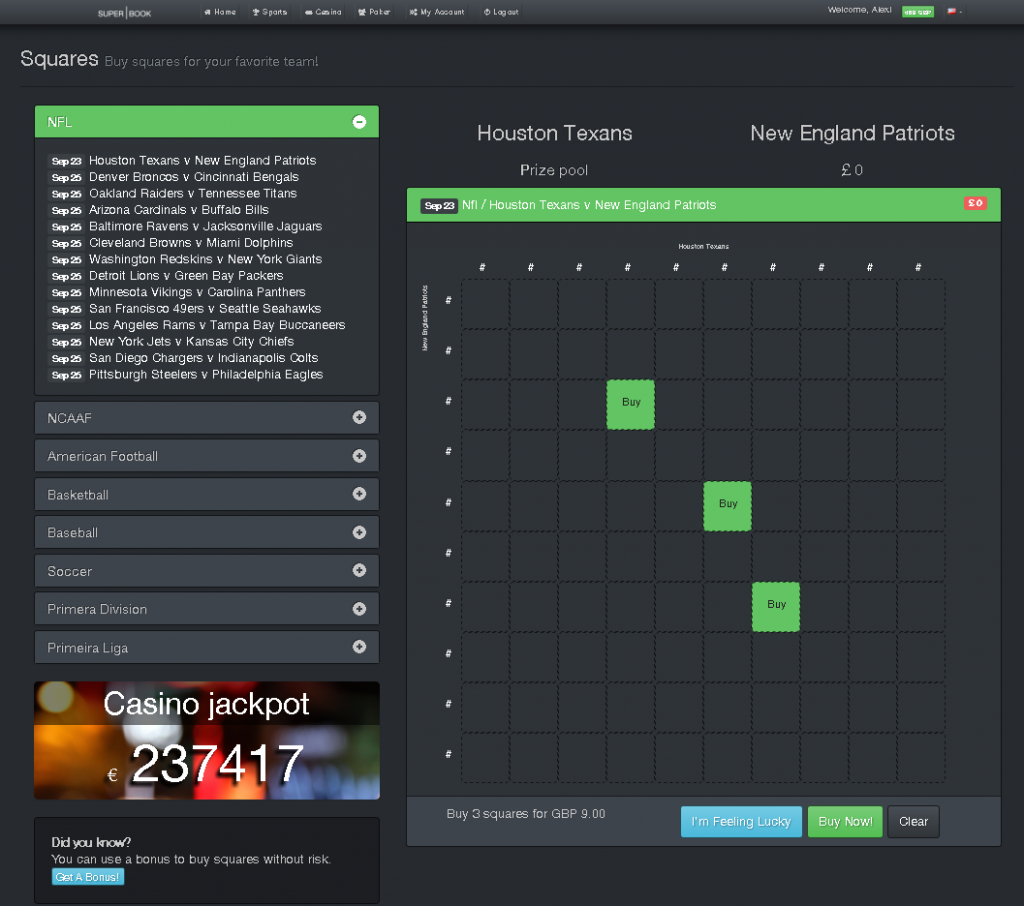The image size is (1024, 906).
Task: Click the minus icon to collapse NFL
Action: pos(359,121)
